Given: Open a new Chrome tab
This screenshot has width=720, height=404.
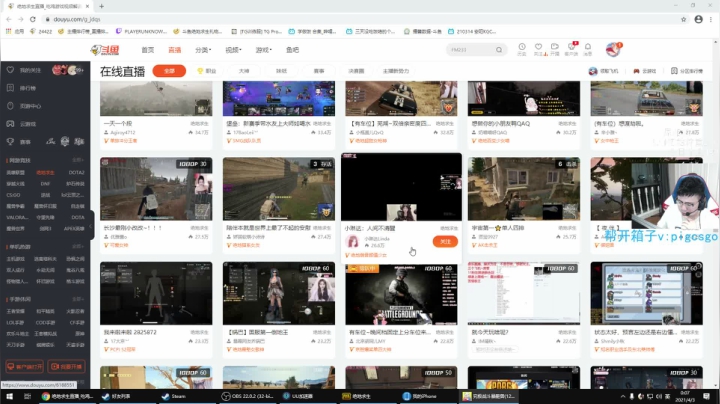Looking at the screenshot, I should 101,6.
